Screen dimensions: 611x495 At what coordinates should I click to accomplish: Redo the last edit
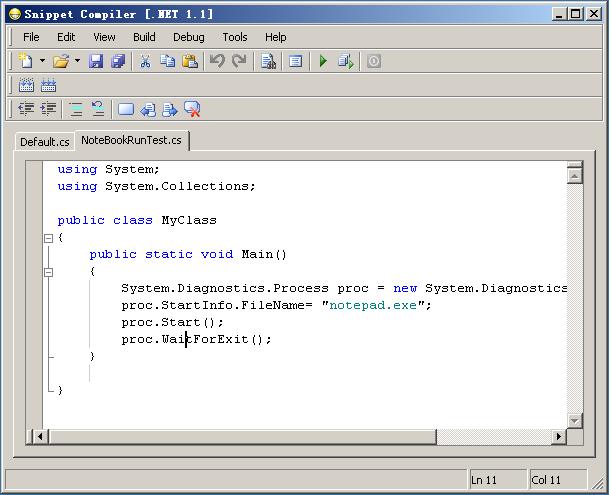[x=239, y=61]
